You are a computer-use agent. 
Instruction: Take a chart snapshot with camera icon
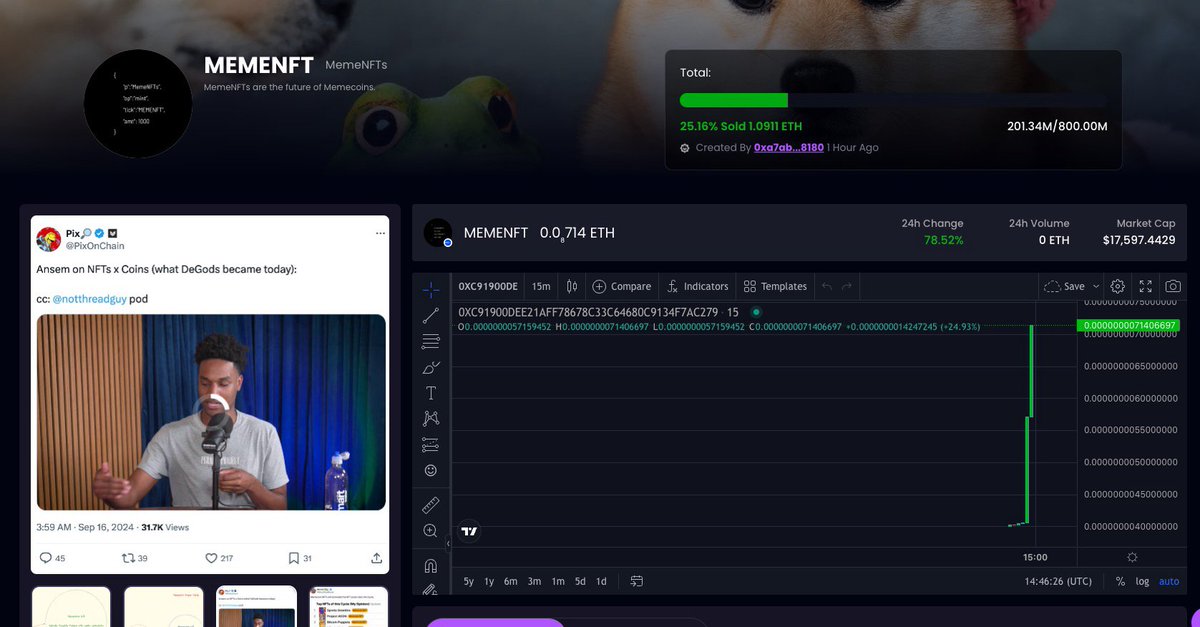(1173, 286)
